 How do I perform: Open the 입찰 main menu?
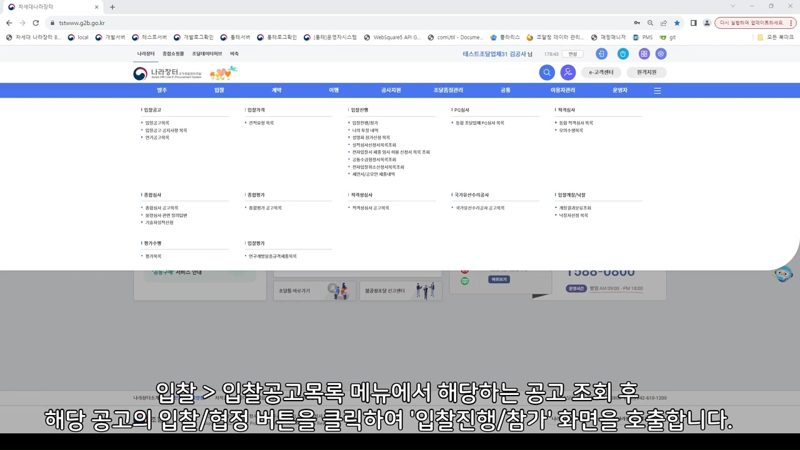219,90
